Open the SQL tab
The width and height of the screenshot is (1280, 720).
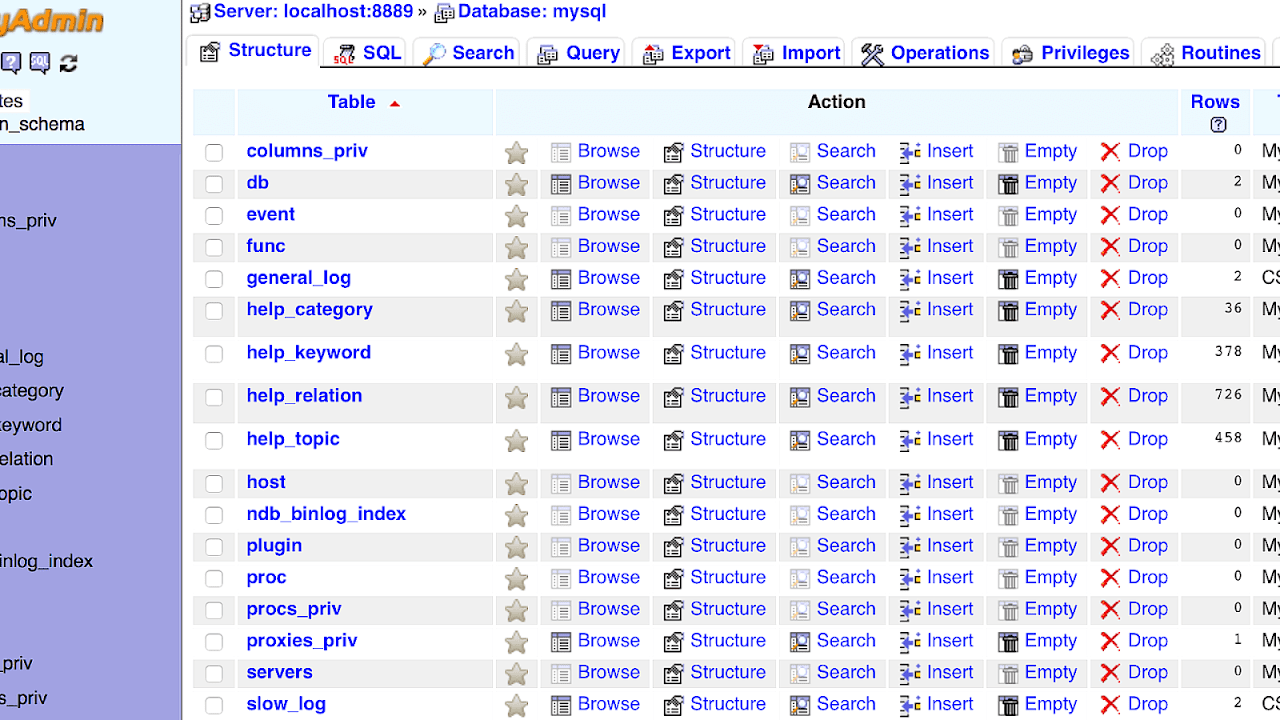click(367, 53)
